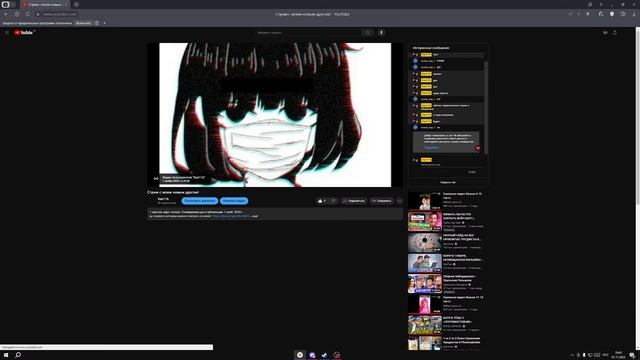Like the stream with the thumbs-up button
Viewport: 640px width, 360px height.
322,201
